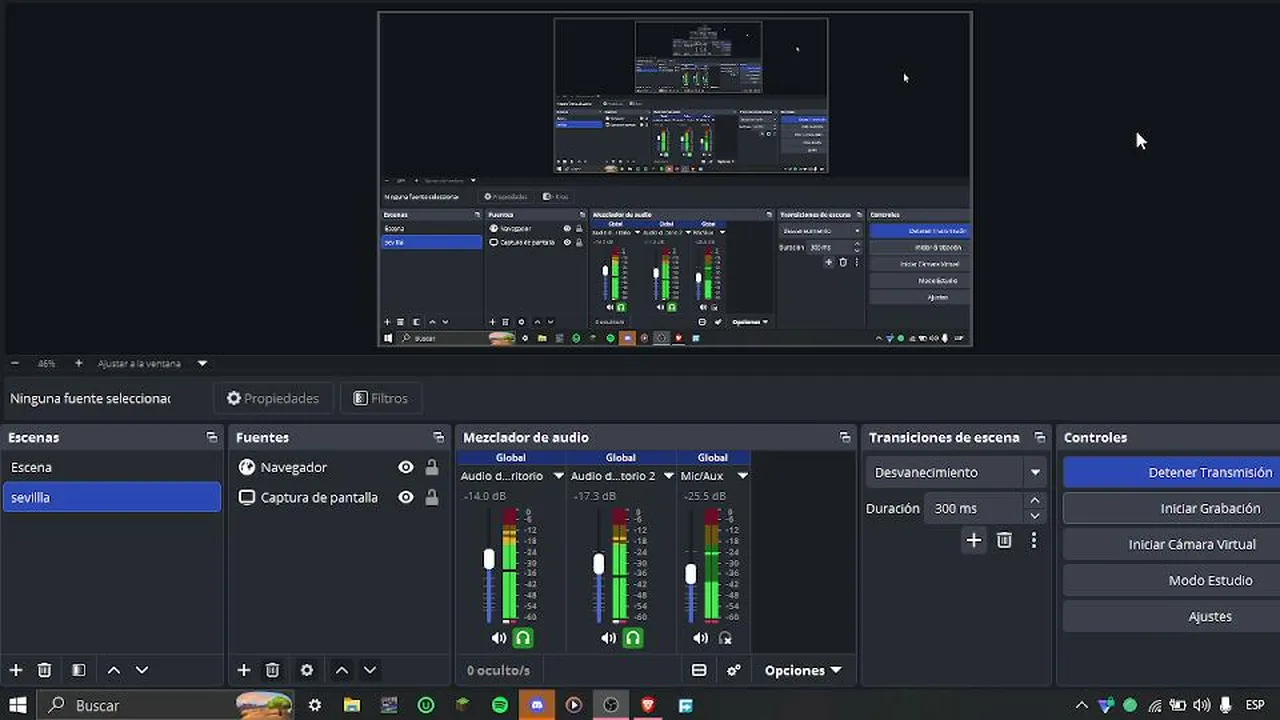Add a scene transition plus icon
The width and height of the screenshot is (1280, 720).
pos(974,540)
